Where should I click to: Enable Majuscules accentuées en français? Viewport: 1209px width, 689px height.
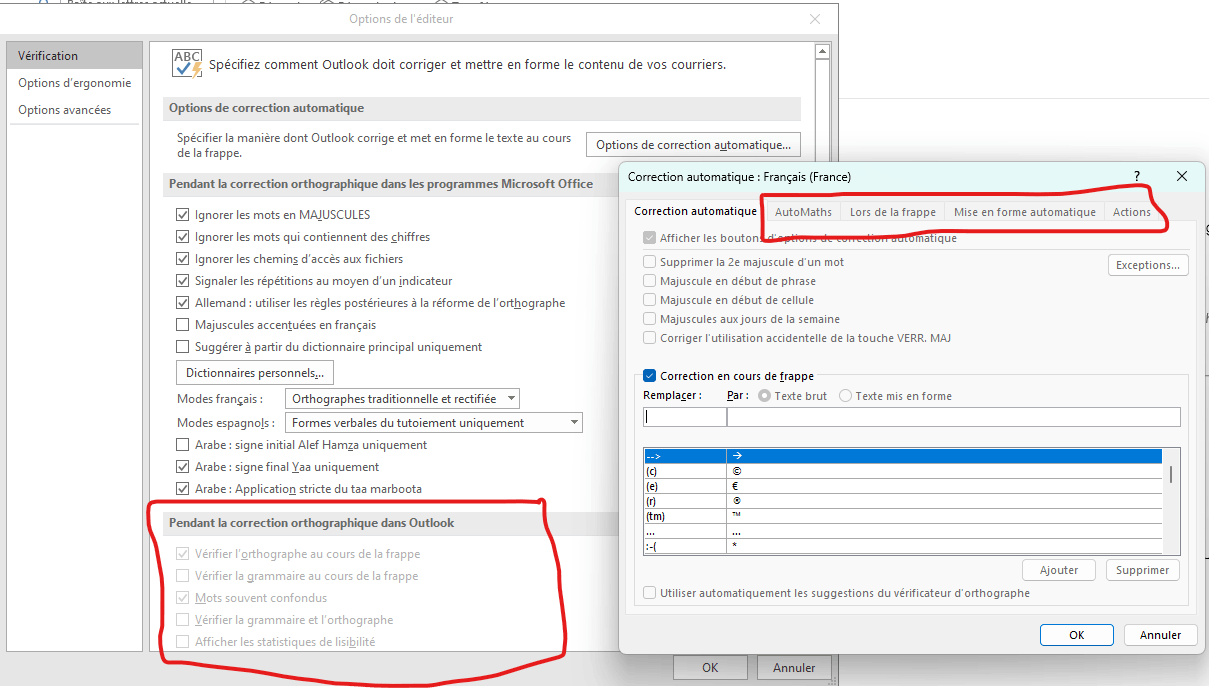(182, 325)
